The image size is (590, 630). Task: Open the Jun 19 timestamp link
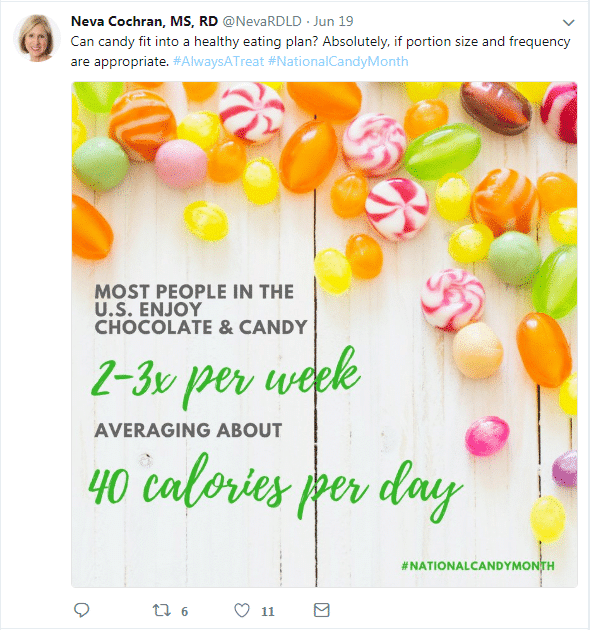333,21
